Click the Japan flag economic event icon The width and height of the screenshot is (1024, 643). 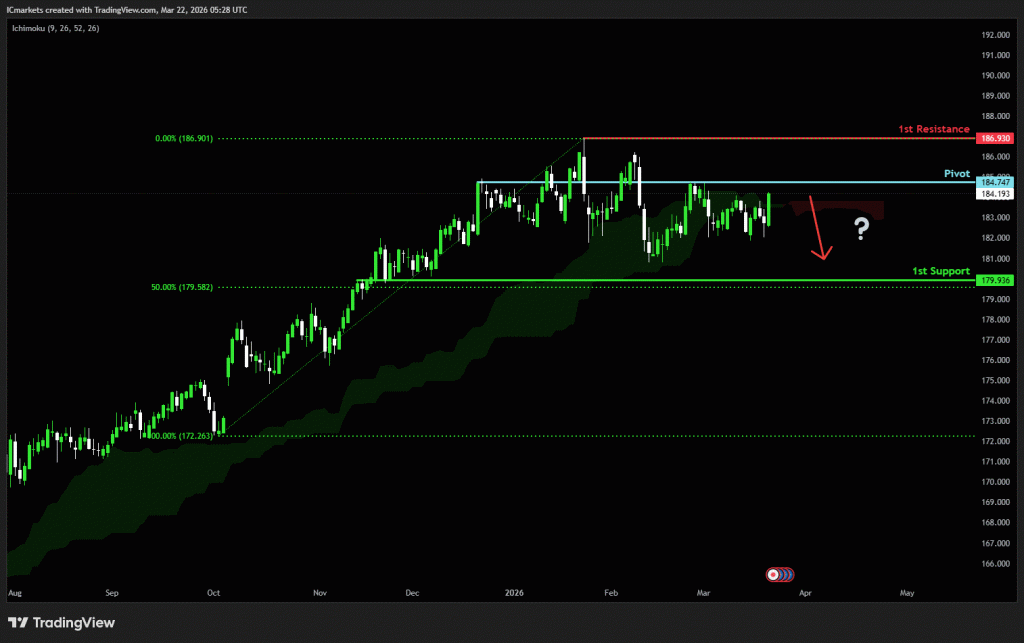click(773, 574)
